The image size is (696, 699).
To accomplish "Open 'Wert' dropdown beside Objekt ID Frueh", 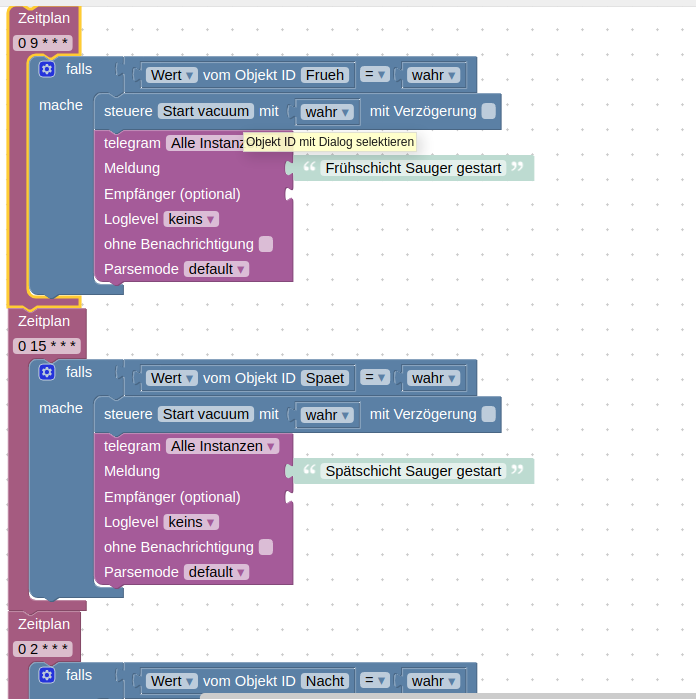I will pos(172,75).
